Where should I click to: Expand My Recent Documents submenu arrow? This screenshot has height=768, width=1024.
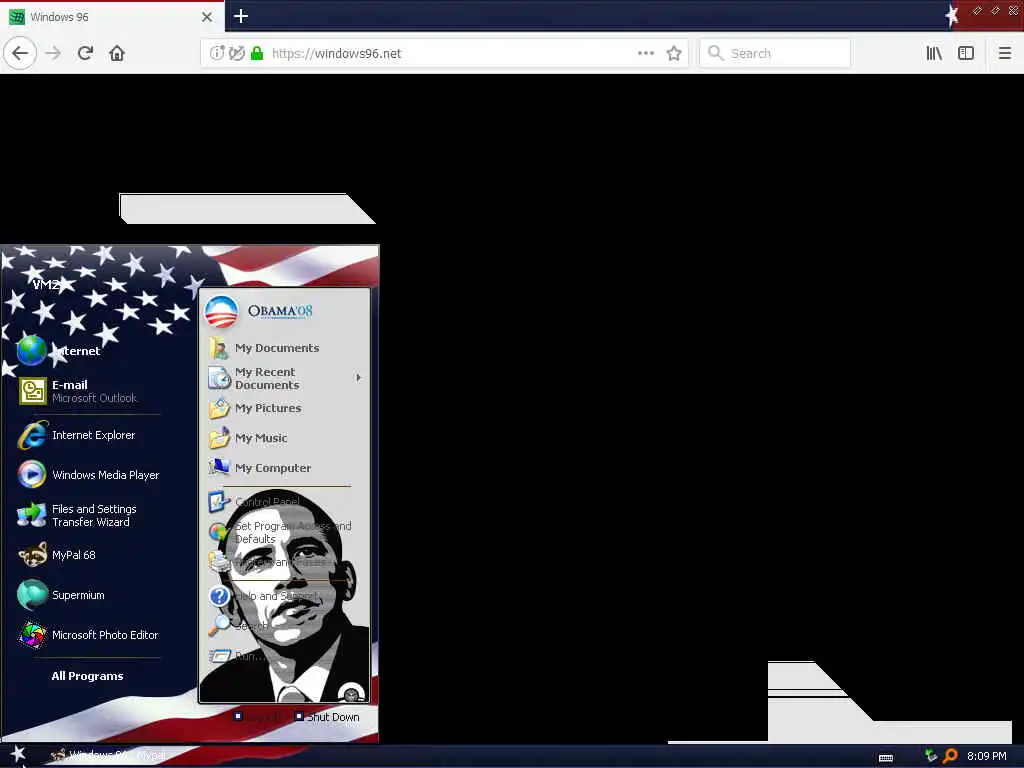pyautogui.click(x=359, y=377)
